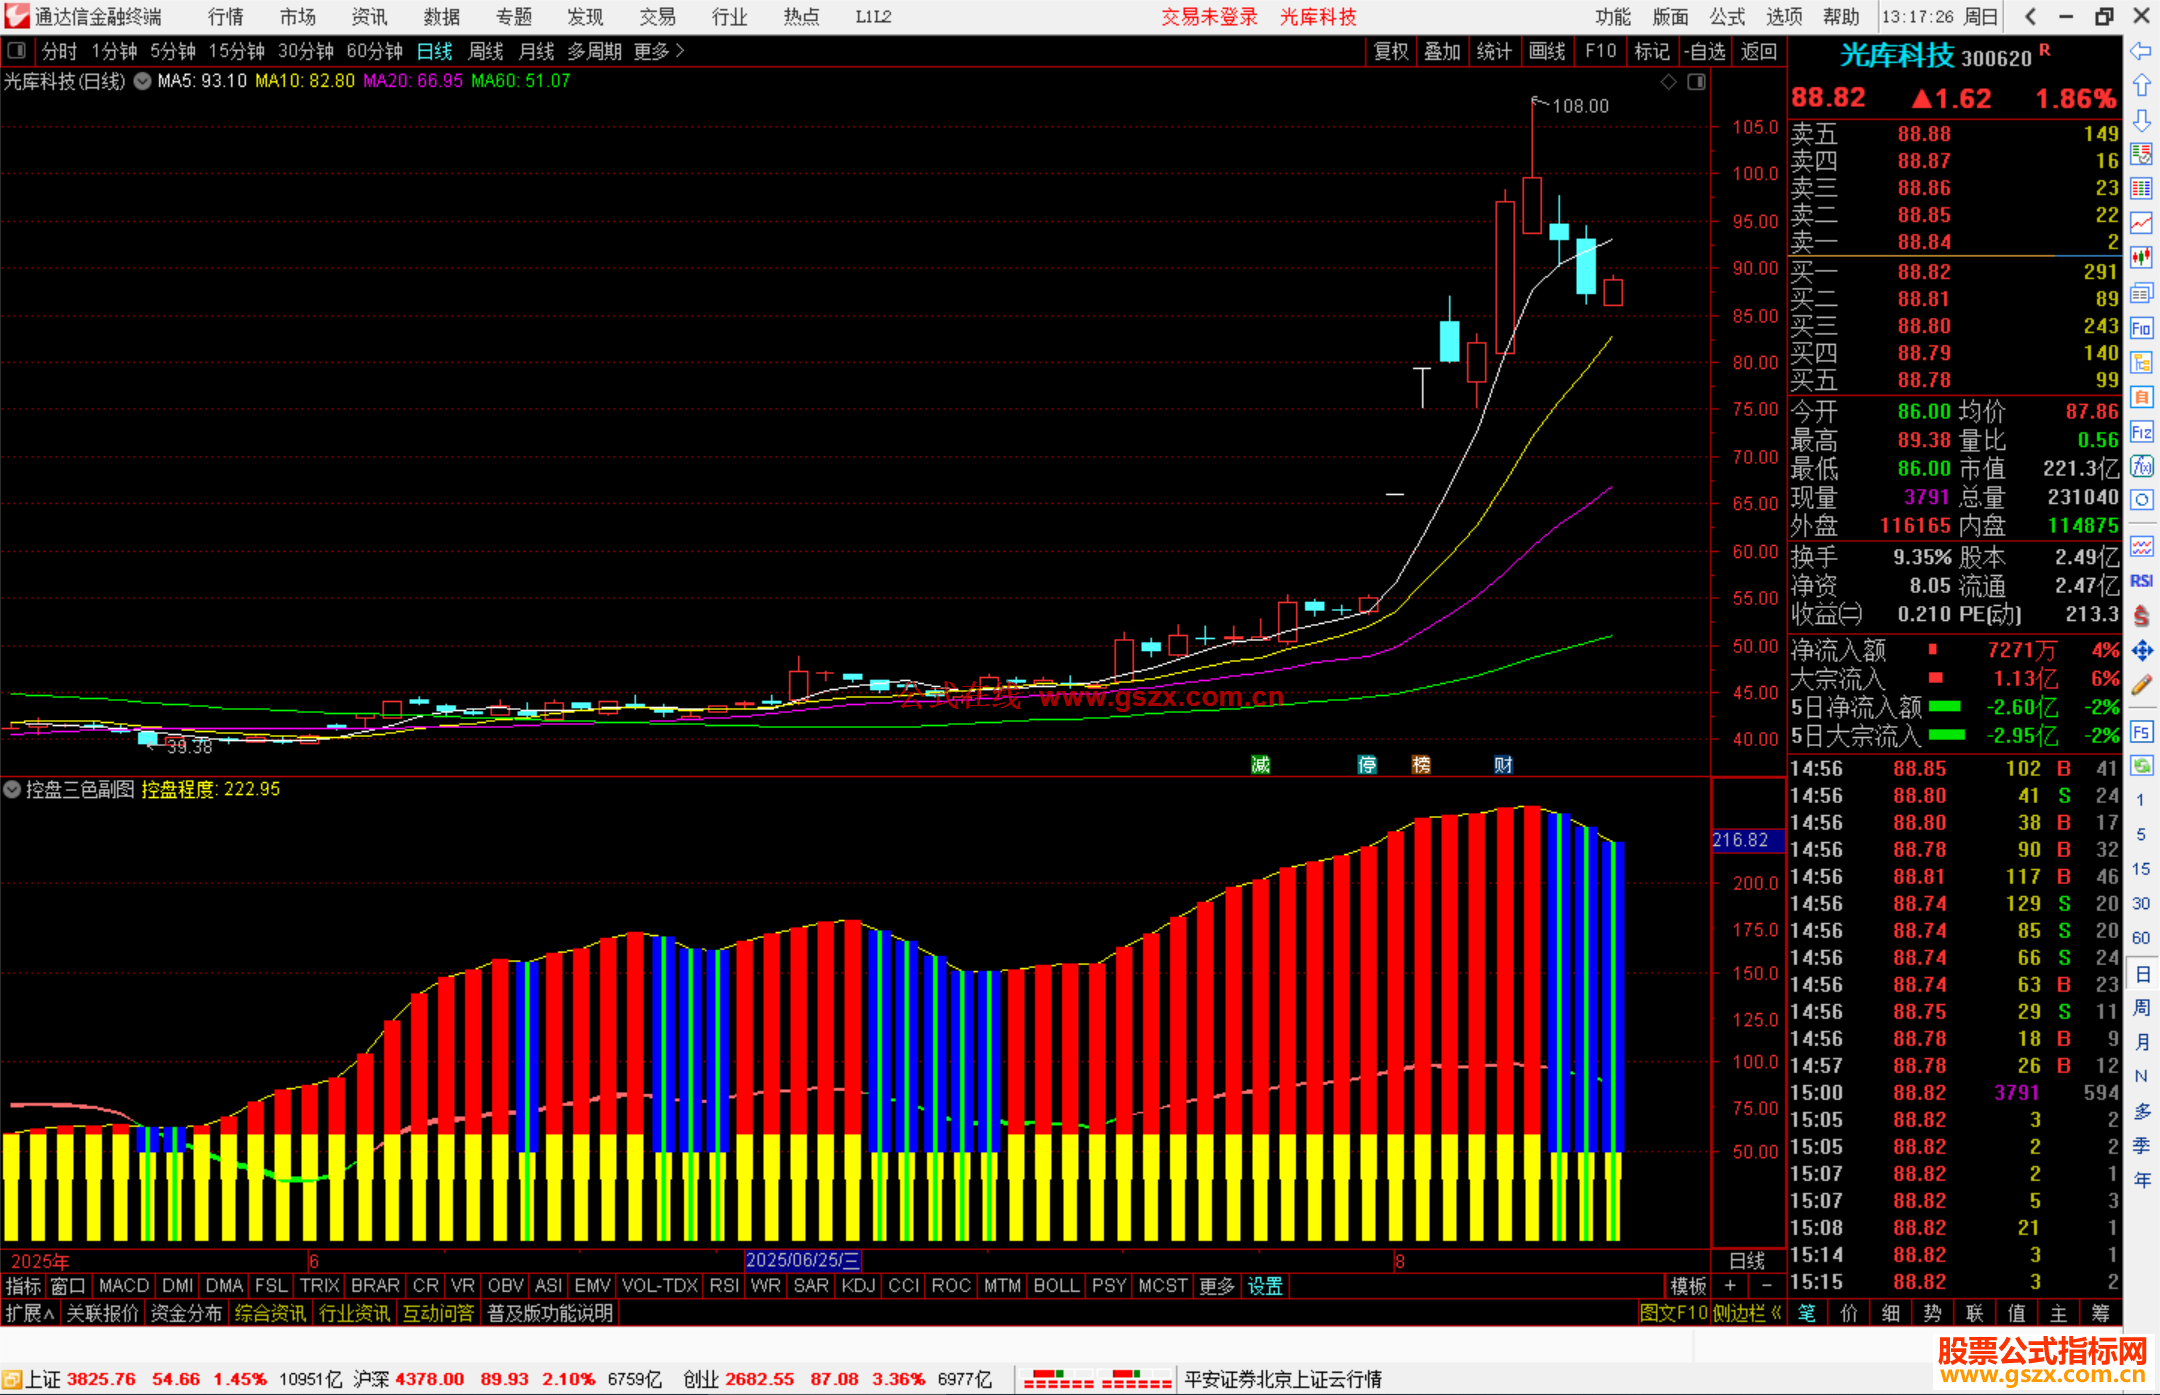
Task: Switch to the 60分钟 tab
Action: [x=374, y=51]
